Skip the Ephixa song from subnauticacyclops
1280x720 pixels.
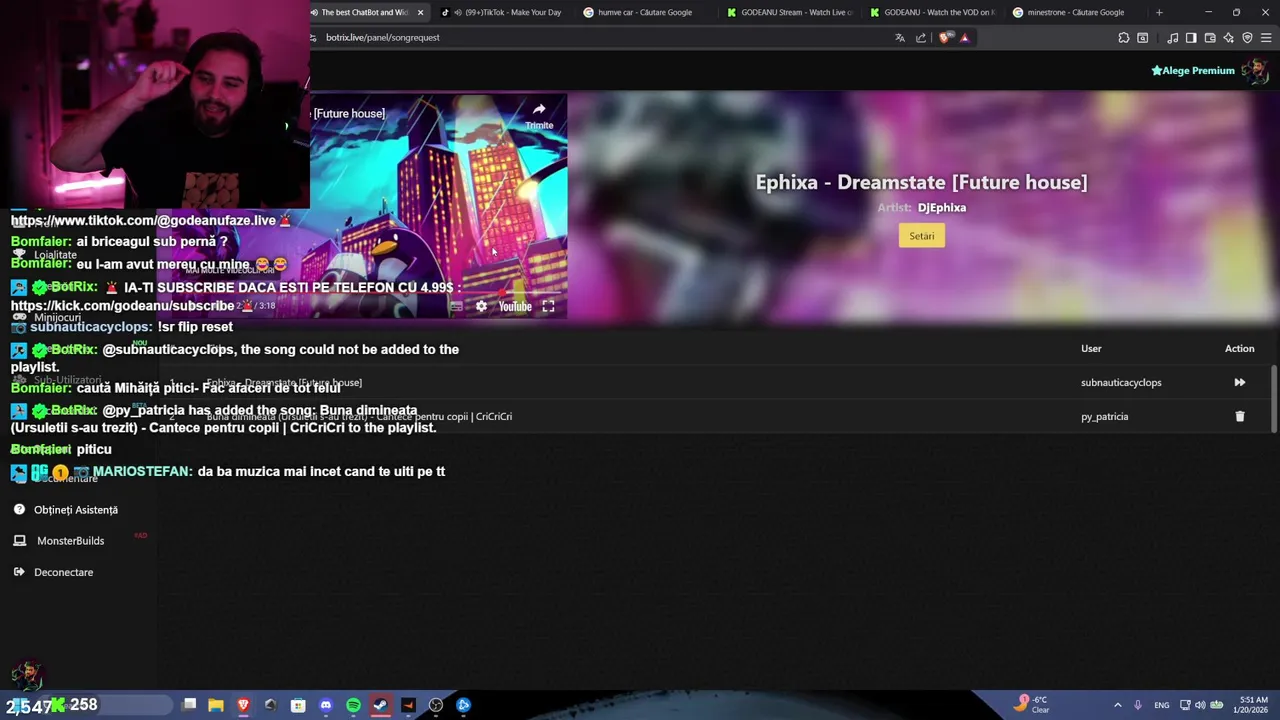point(1239,382)
